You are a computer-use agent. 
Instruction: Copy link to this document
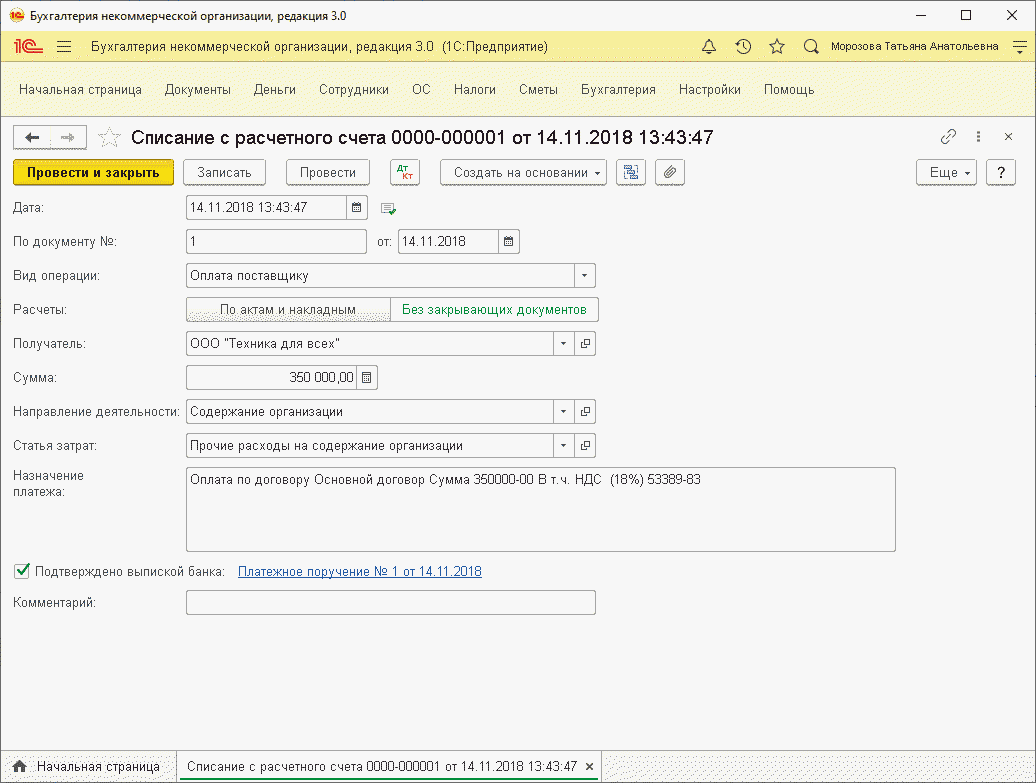point(948,137)
